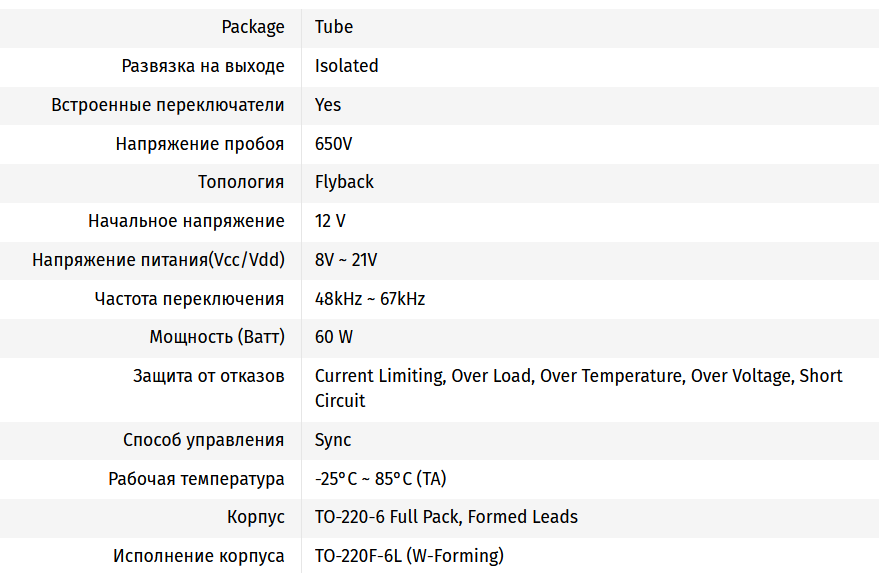Click the "60 W" power value
This screenshot has height=573, width=879.
[334, 337]
